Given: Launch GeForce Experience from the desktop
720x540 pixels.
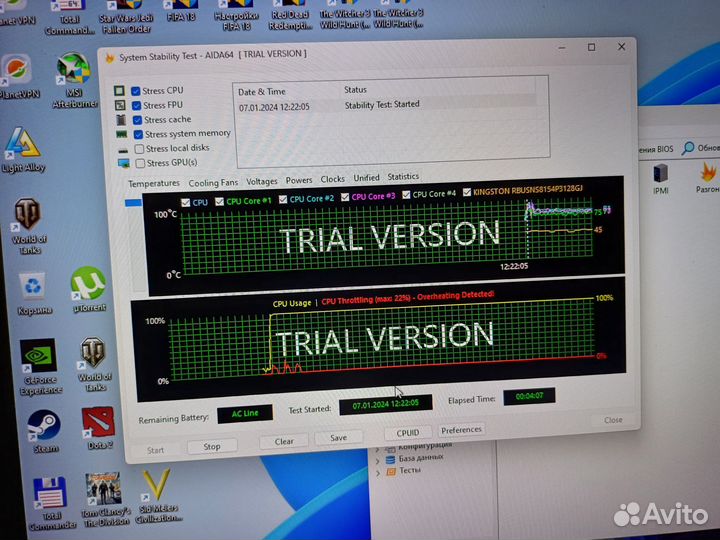Looking at the screenshot, I should click(x=40, y=366).
